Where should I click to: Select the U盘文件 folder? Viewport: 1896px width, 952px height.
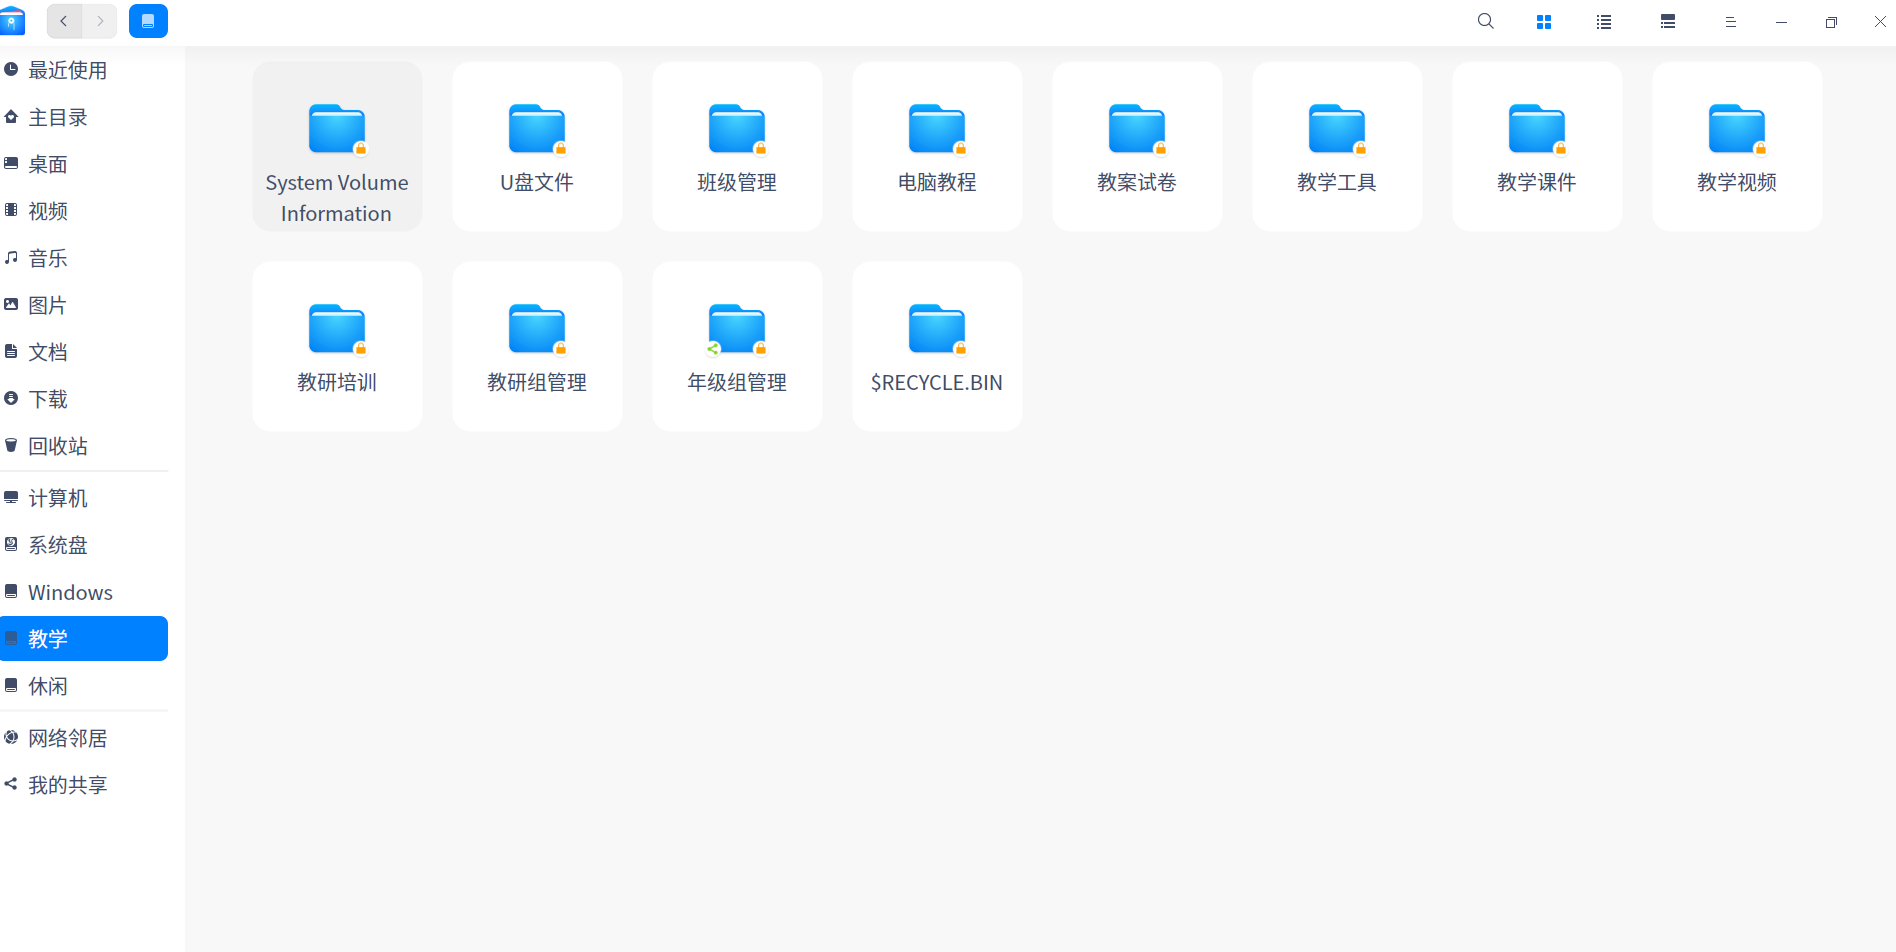(x=537, y=147)
